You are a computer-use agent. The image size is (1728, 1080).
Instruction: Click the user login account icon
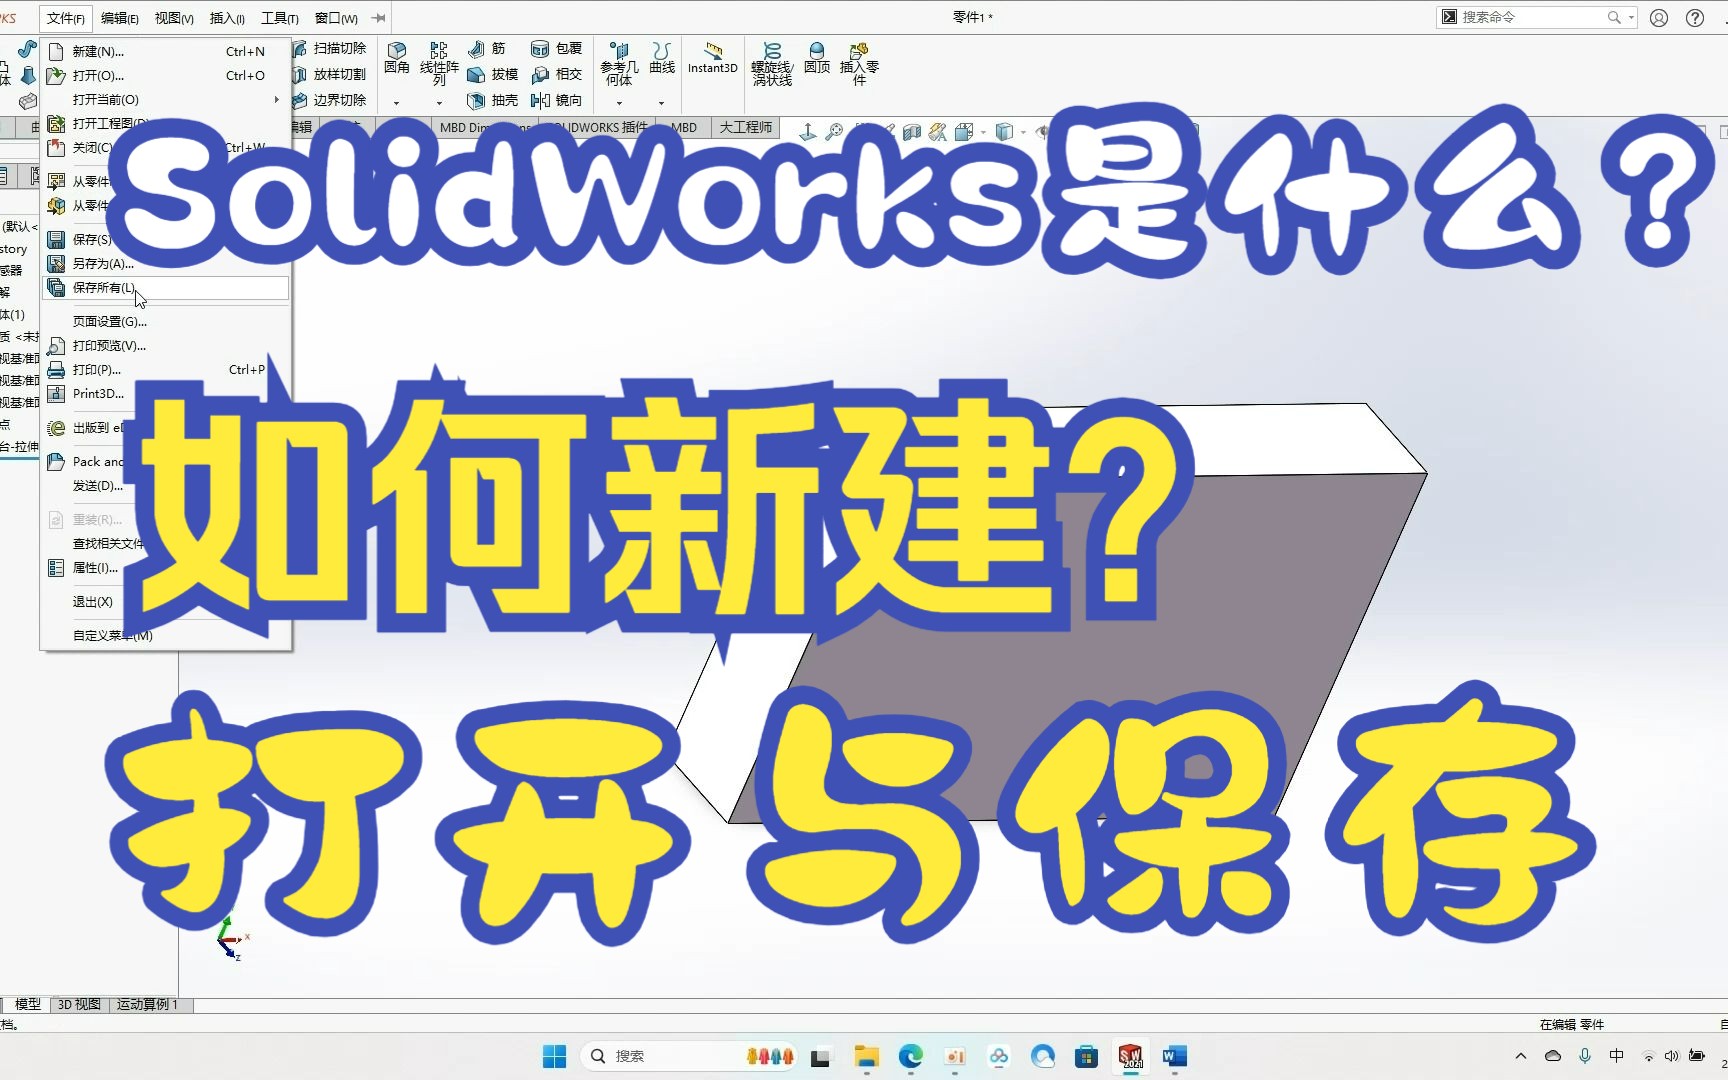point(1659,17)
